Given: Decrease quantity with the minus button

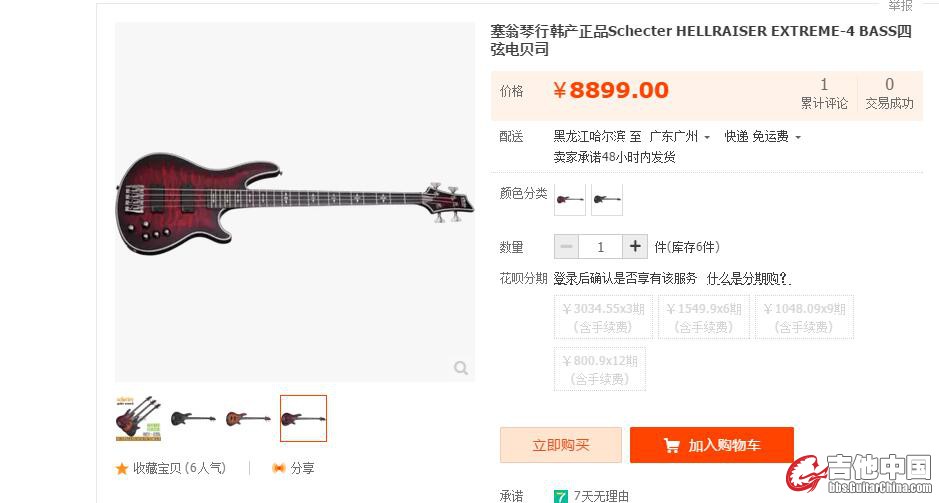Looking at the screenshot, I should pyautogui.click(x=566, y=246).
